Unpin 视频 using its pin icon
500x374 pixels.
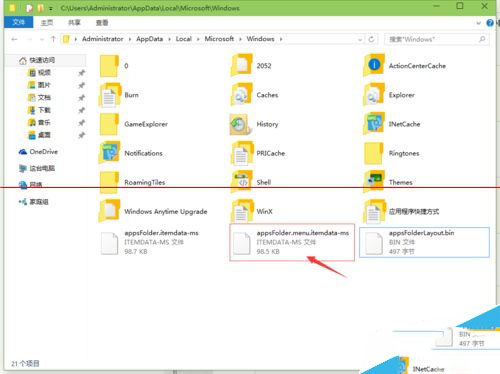coord(81,73)
